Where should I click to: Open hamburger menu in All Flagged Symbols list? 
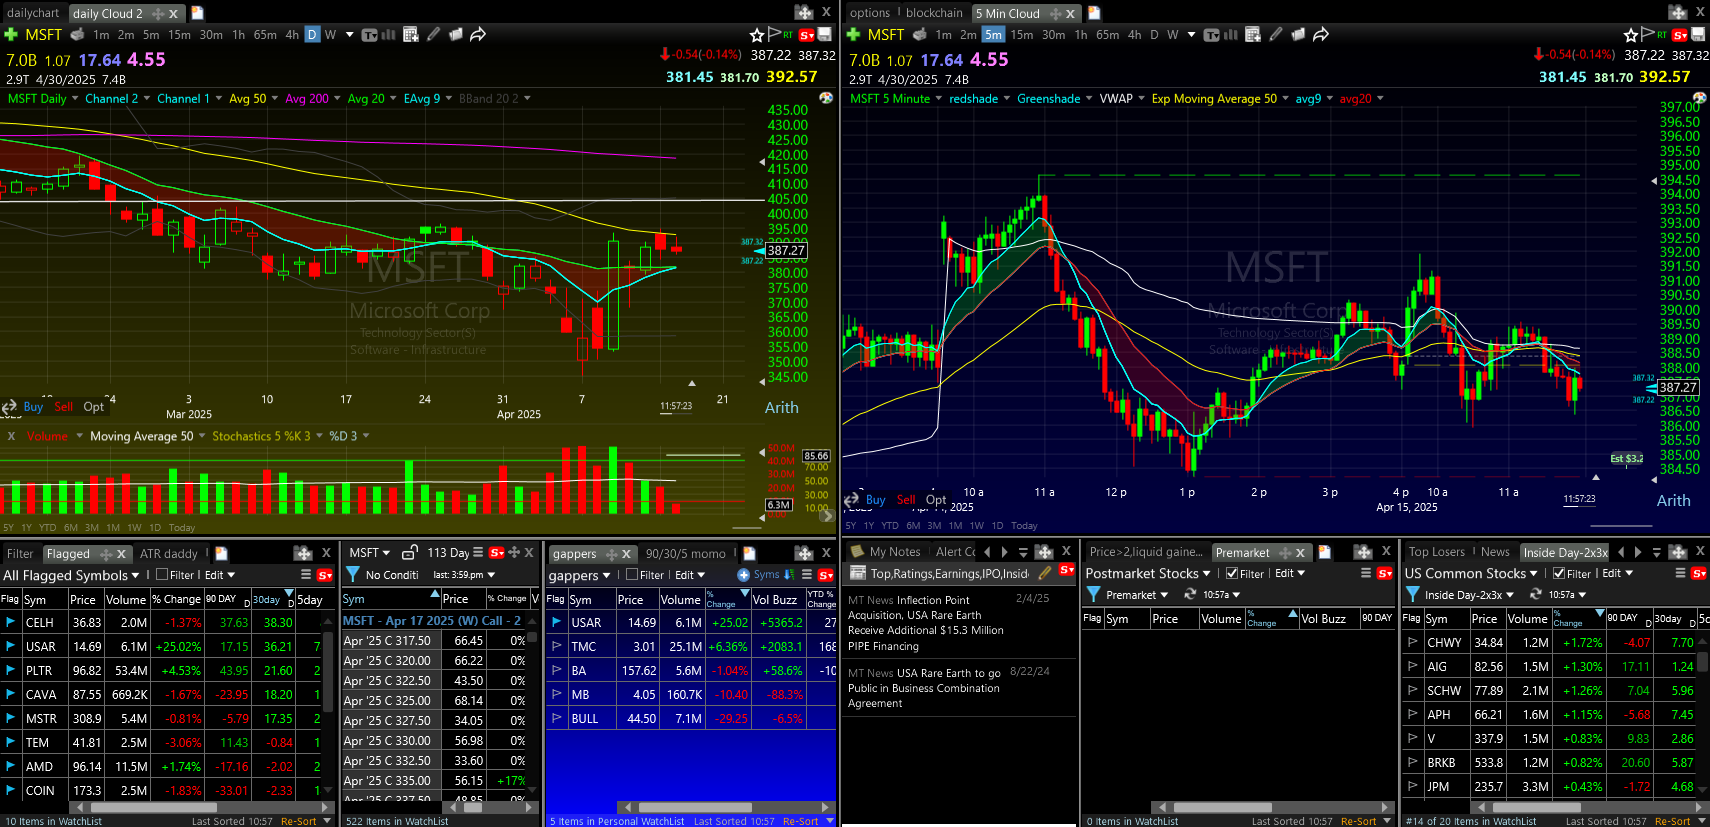(306, 575)
